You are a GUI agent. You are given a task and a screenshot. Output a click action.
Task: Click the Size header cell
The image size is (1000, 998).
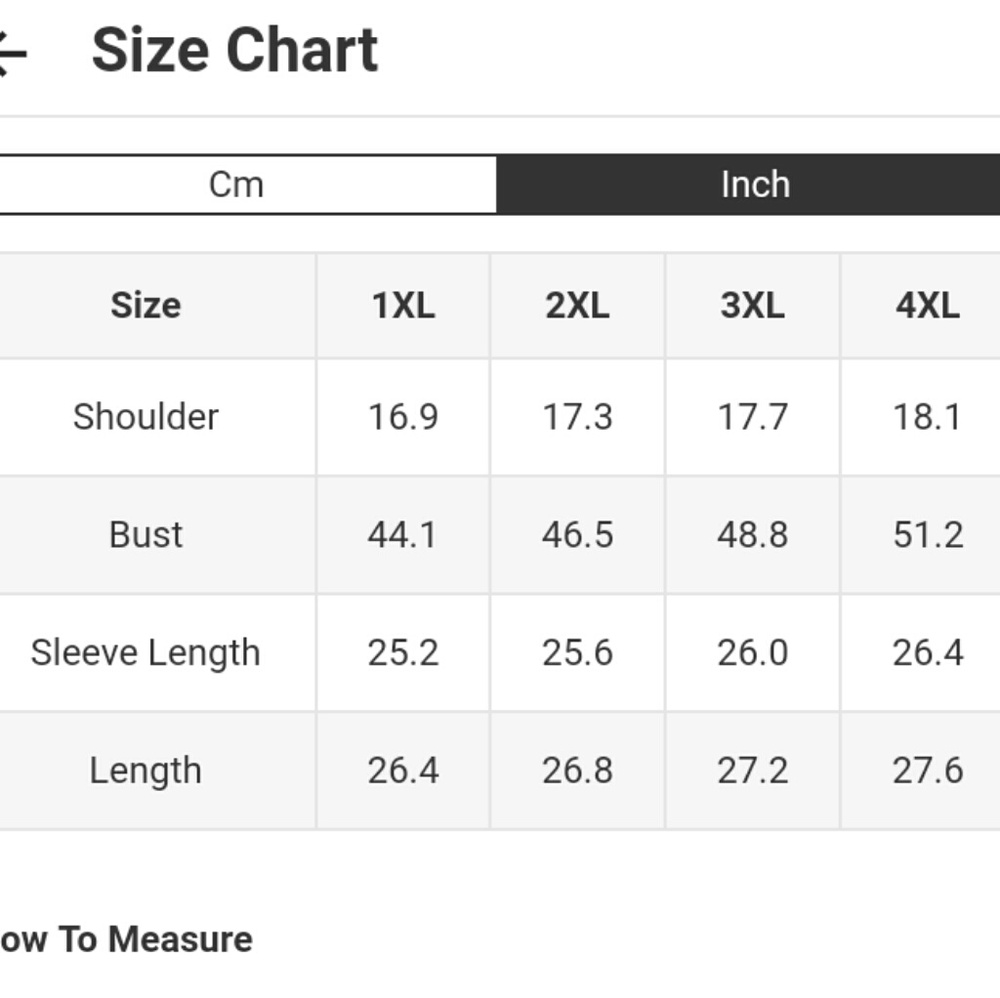click(x=146, y=305)
